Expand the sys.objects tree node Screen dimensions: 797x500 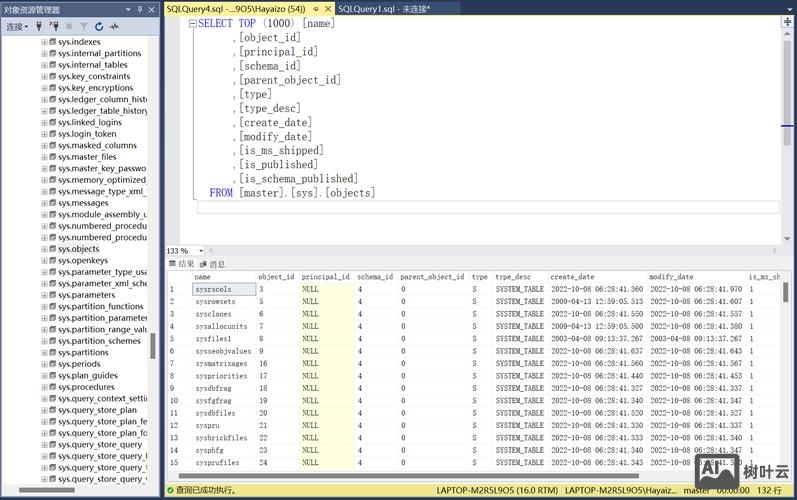click(x=44, y=249)
